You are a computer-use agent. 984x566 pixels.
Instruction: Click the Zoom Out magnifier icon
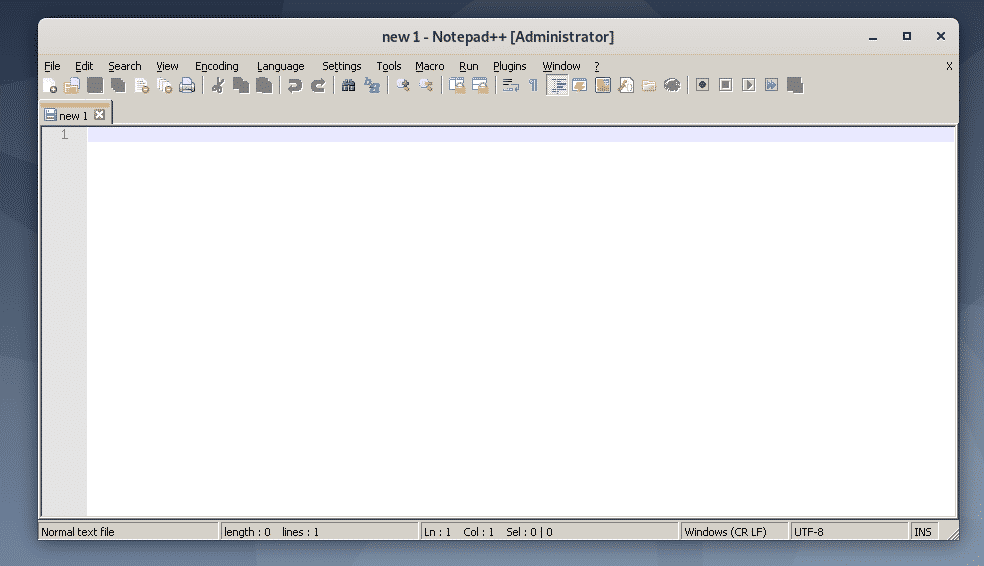[x=425, y=85]
